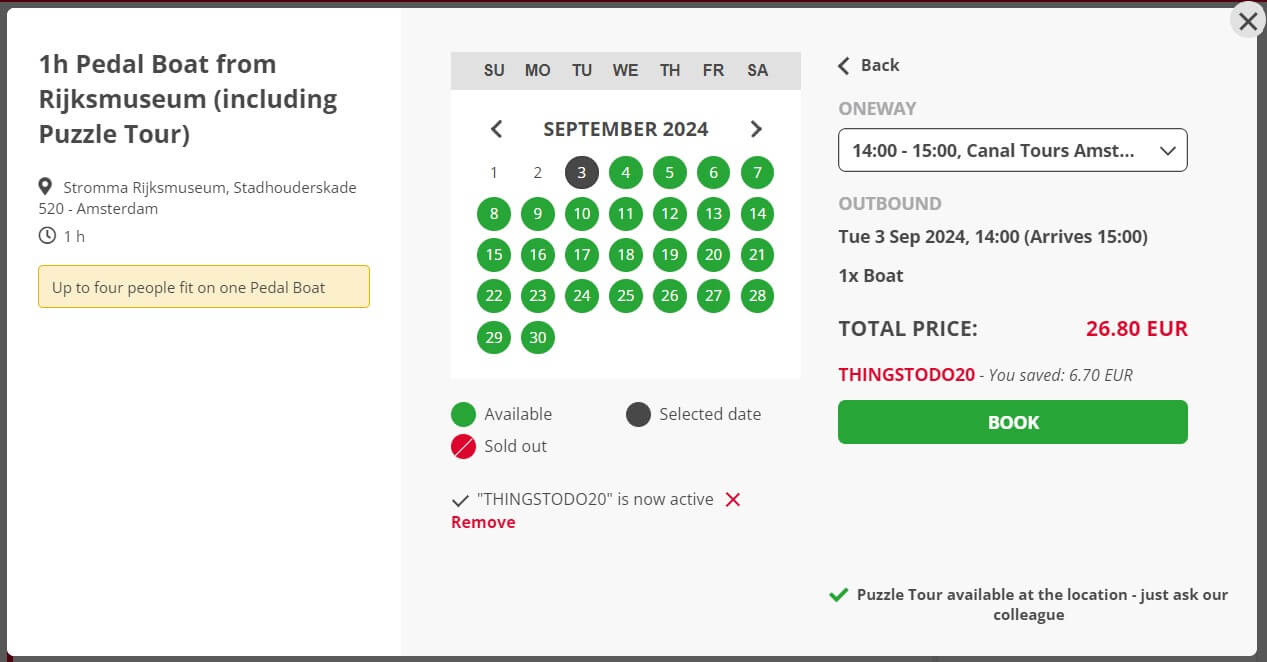Click Remove to clear the promo code
1267x662 pixels.
click(x=482, y=521)
